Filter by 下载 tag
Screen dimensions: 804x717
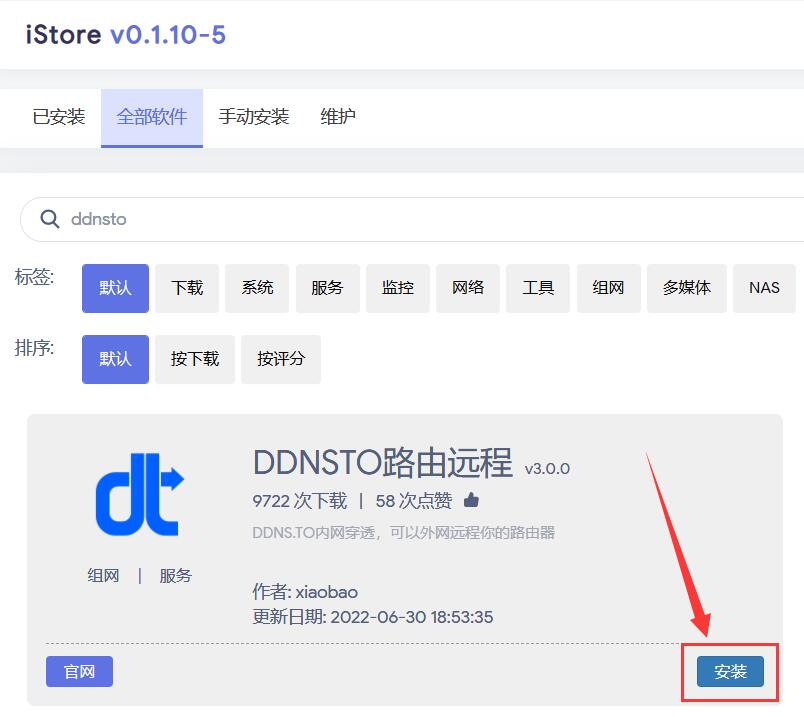[187, 288]
